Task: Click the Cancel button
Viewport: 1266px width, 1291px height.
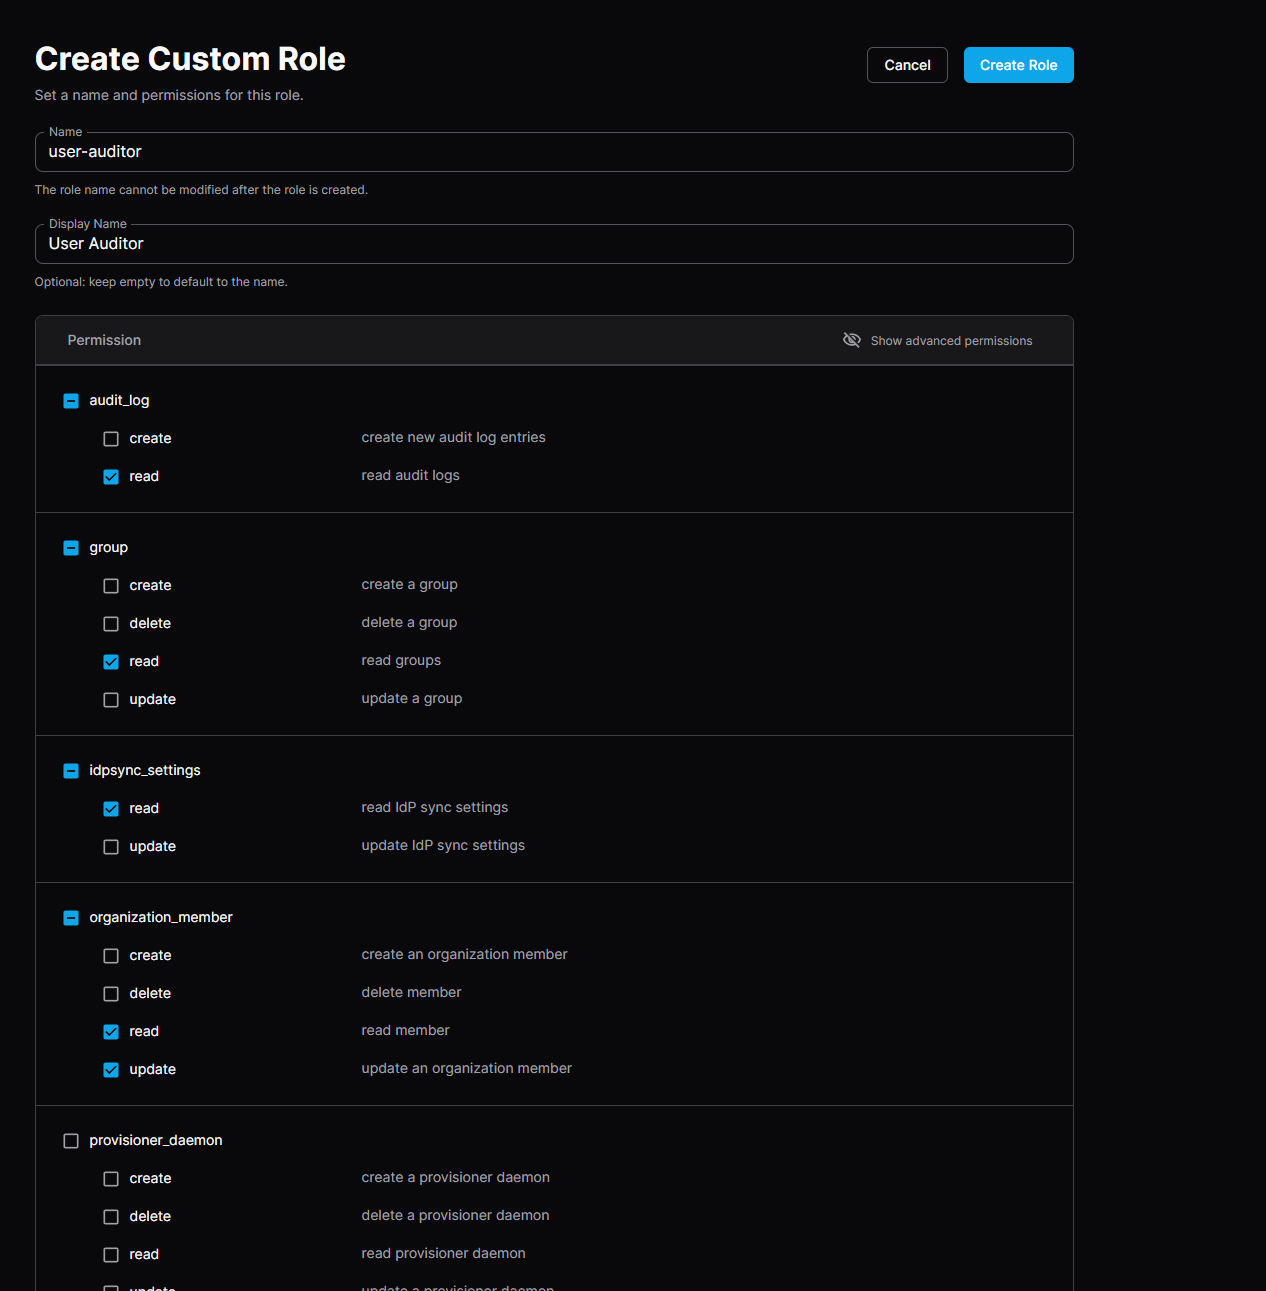Action: [x=906, y=64]
